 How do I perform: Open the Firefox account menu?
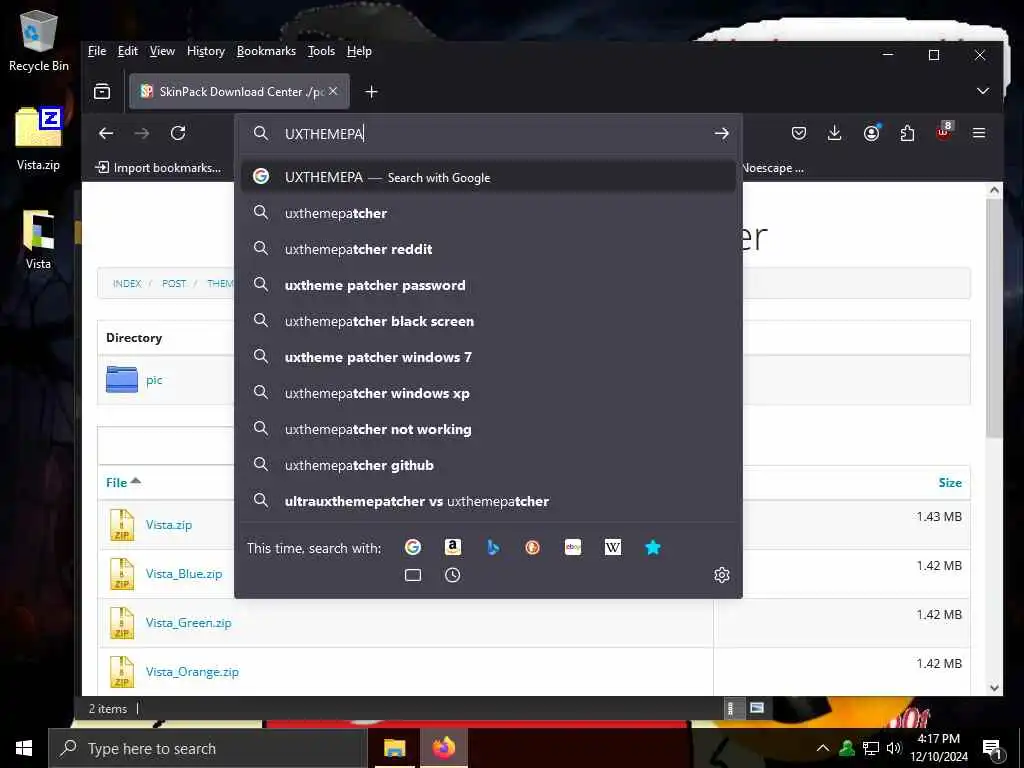click(x=871, y=134)
